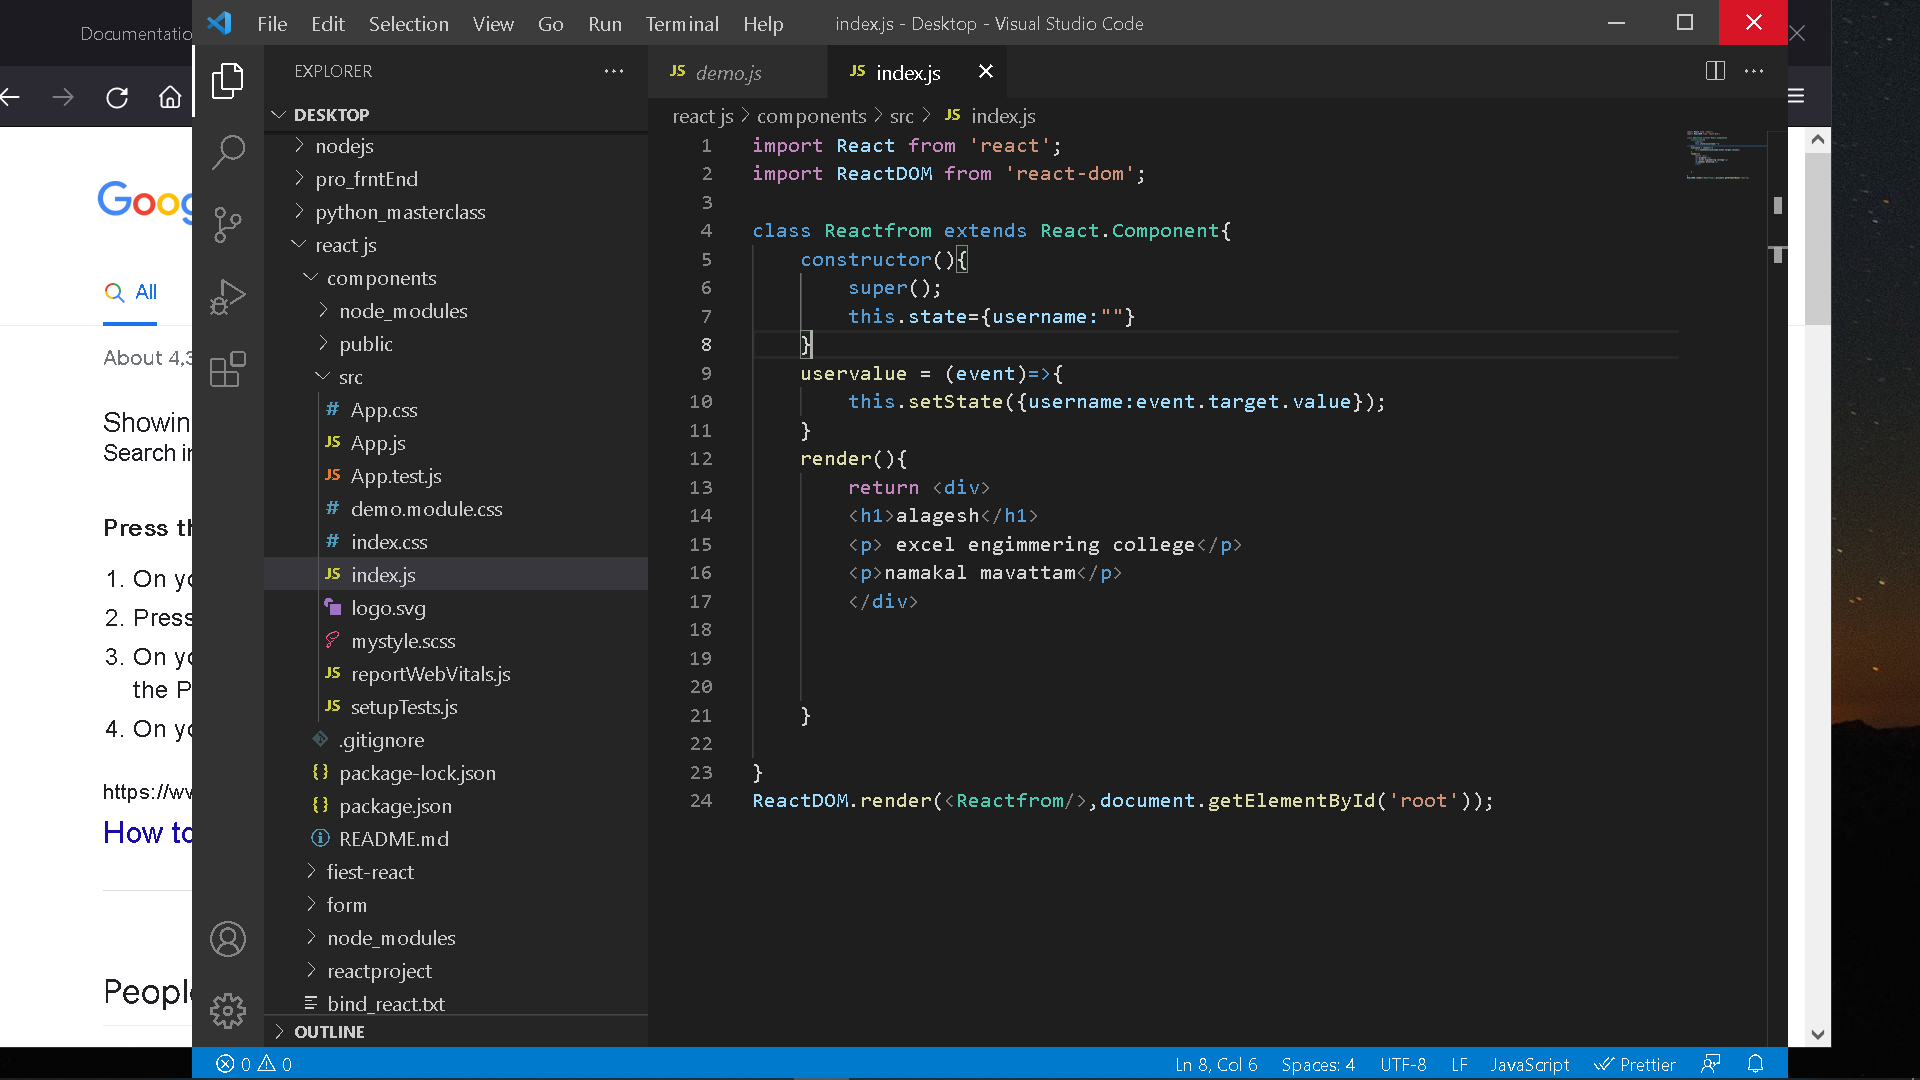Open the Manage gear menu
Screen dimensions: 1920x1080
pos(228,1011)
